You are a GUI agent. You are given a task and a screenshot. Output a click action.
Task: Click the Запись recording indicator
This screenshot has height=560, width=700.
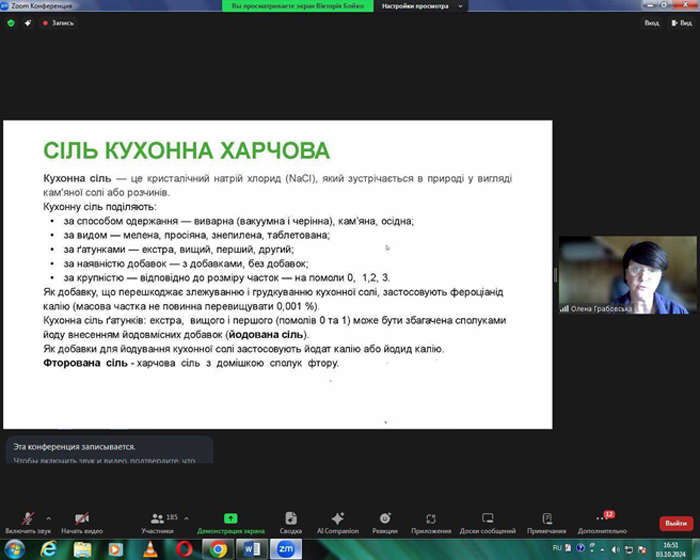point(58,23)
